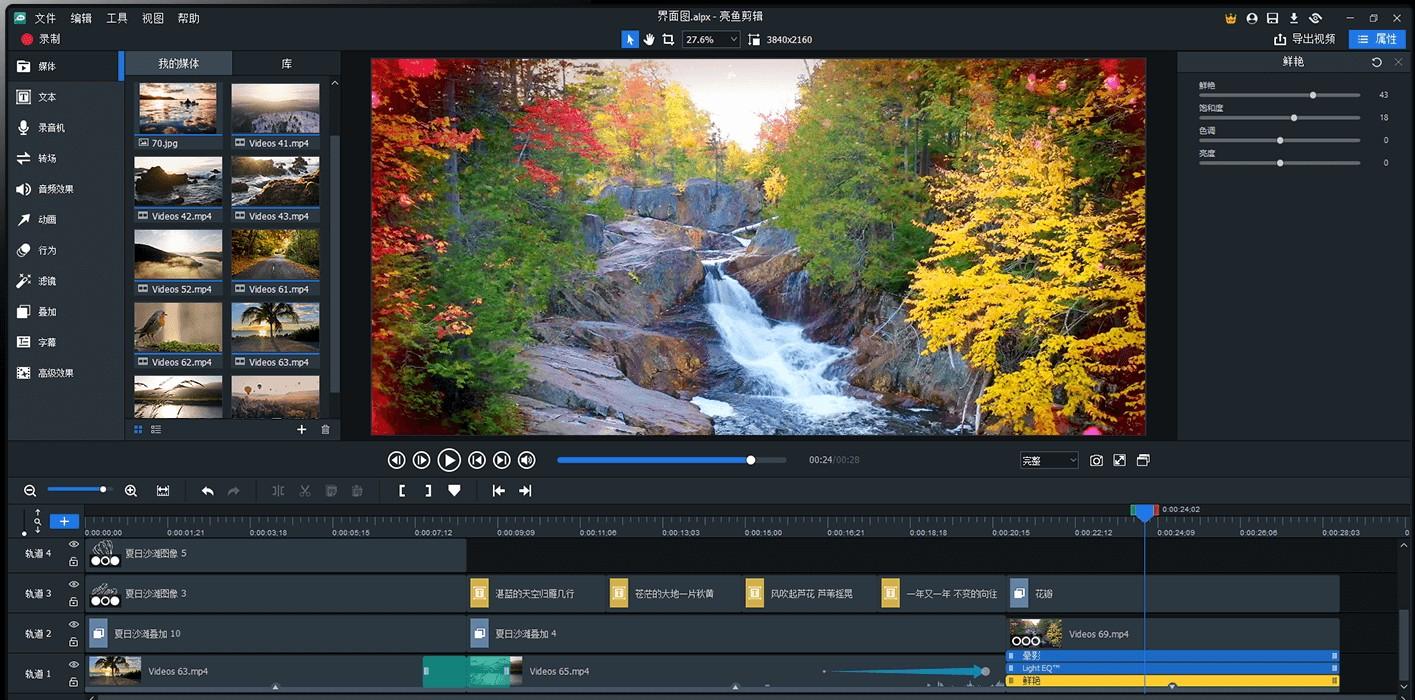Click the 录制 record button
Viewport: 1415px width, 700px height.
40,39
